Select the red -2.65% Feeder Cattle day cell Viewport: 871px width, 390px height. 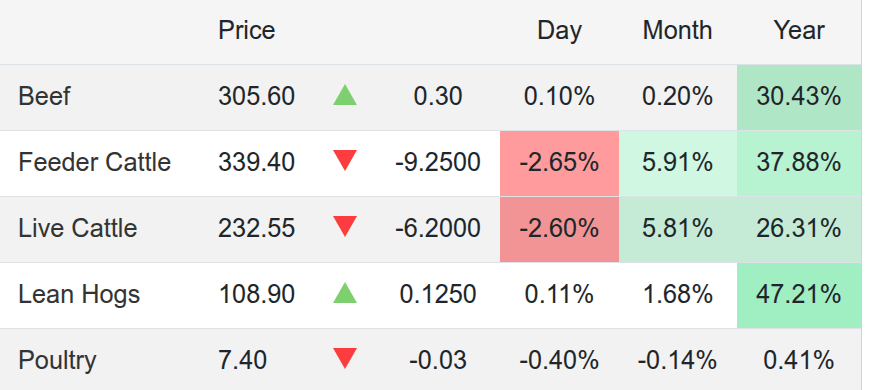coord(559,163)
